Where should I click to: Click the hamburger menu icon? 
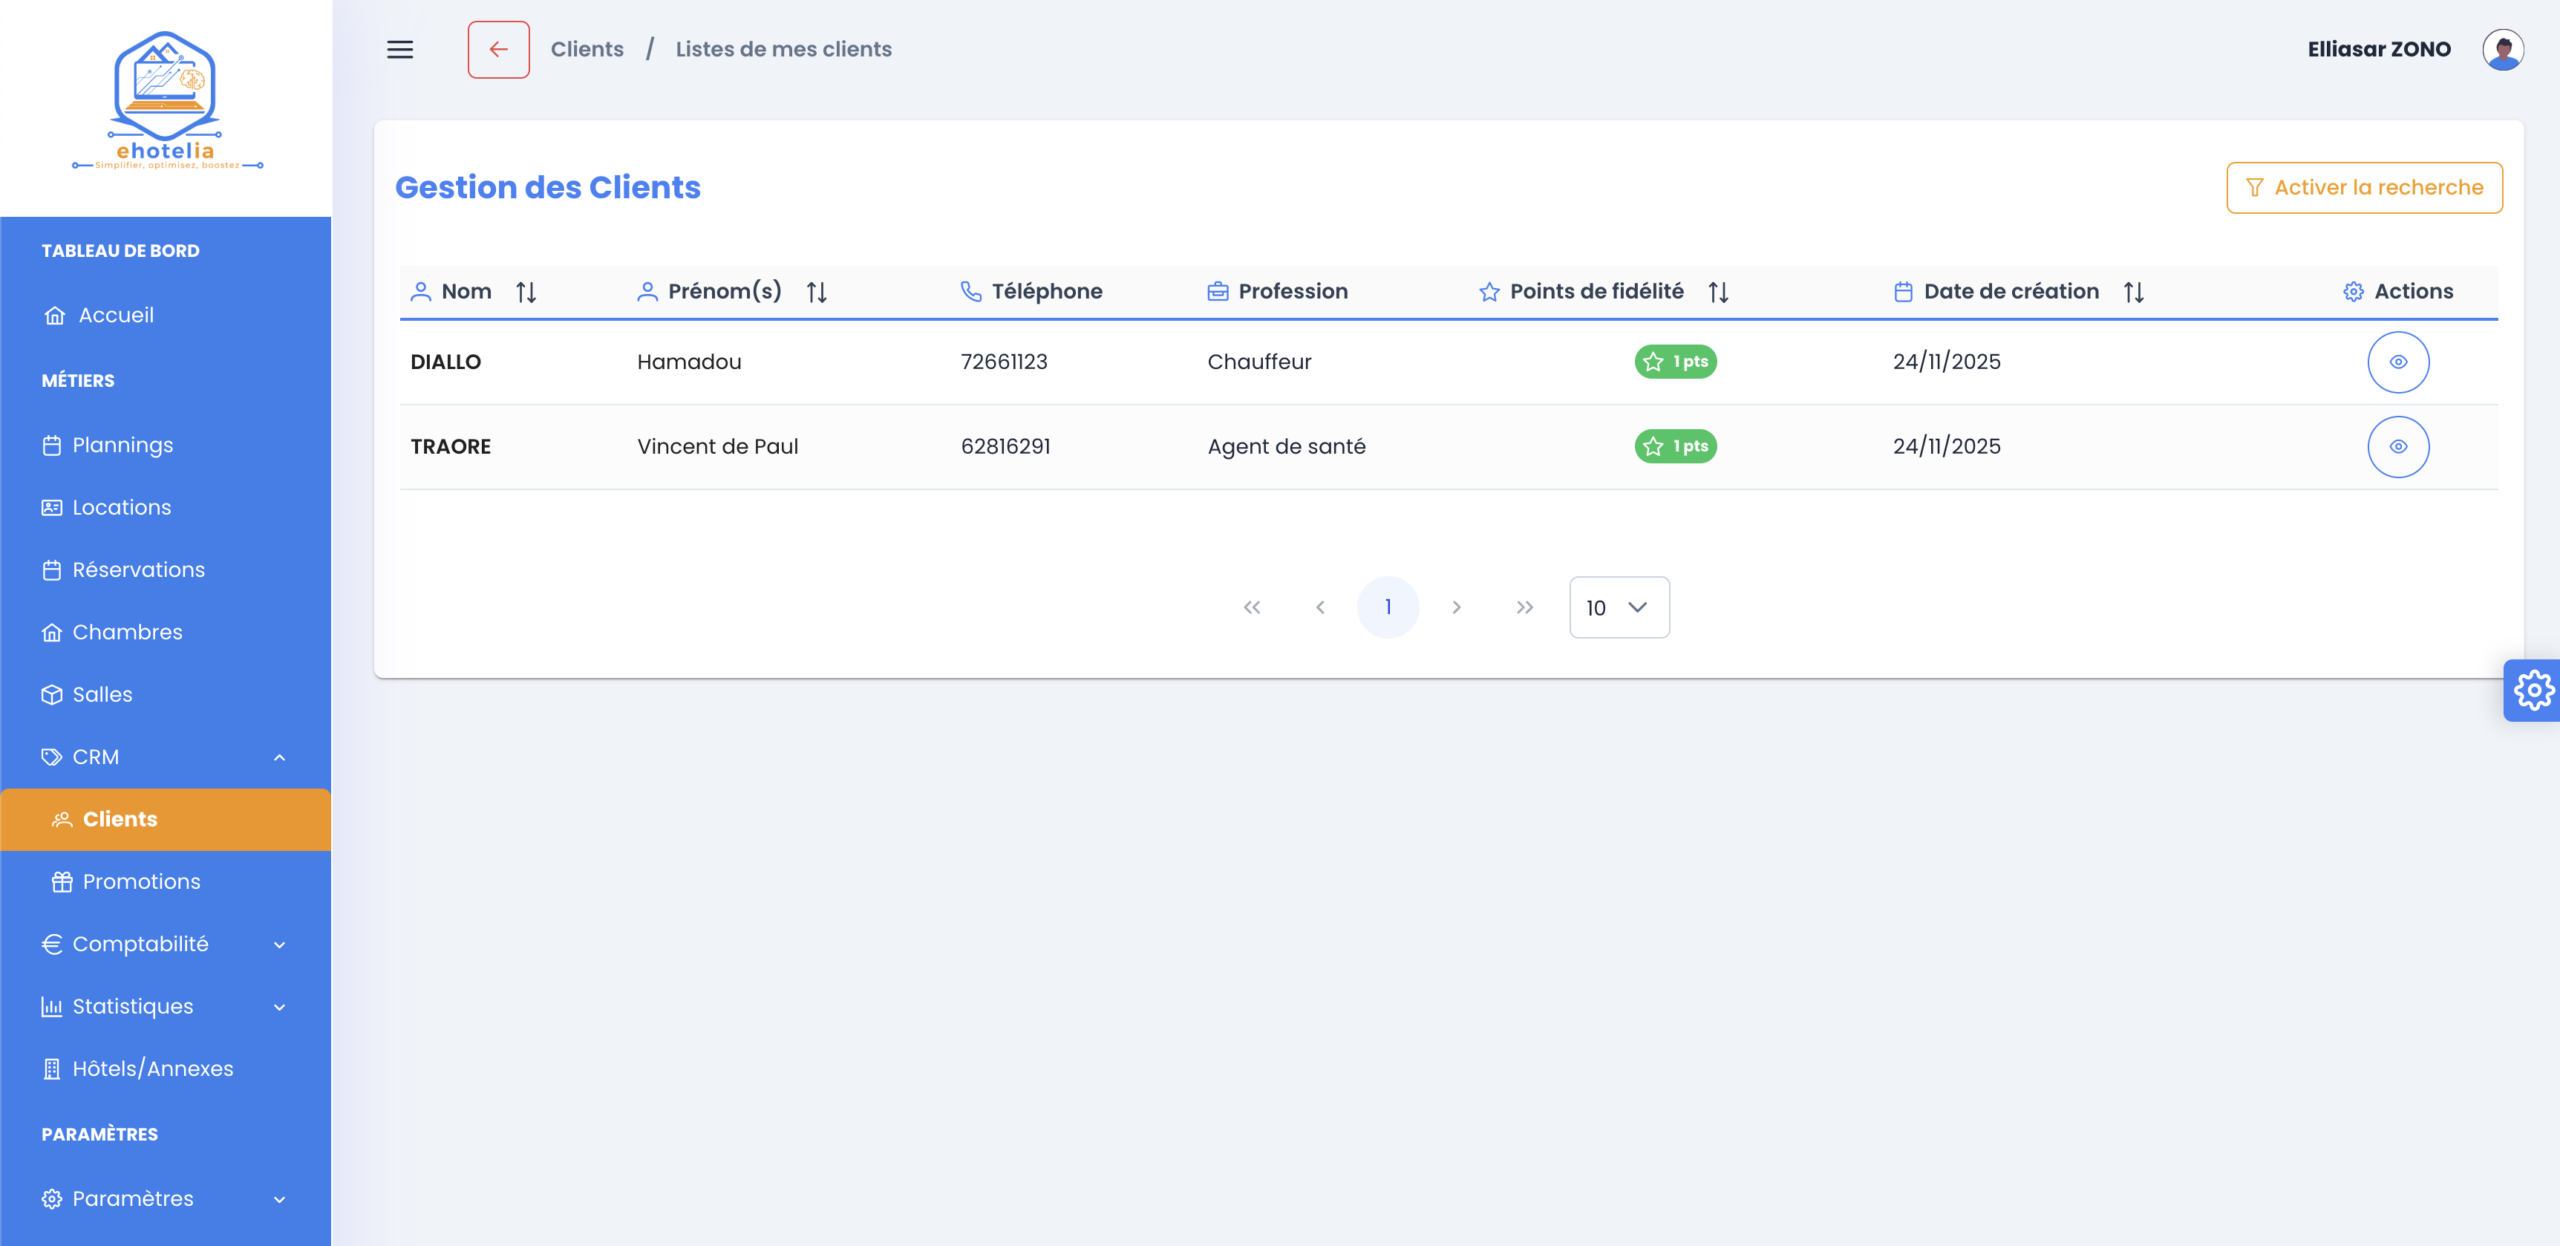point(400,49)
